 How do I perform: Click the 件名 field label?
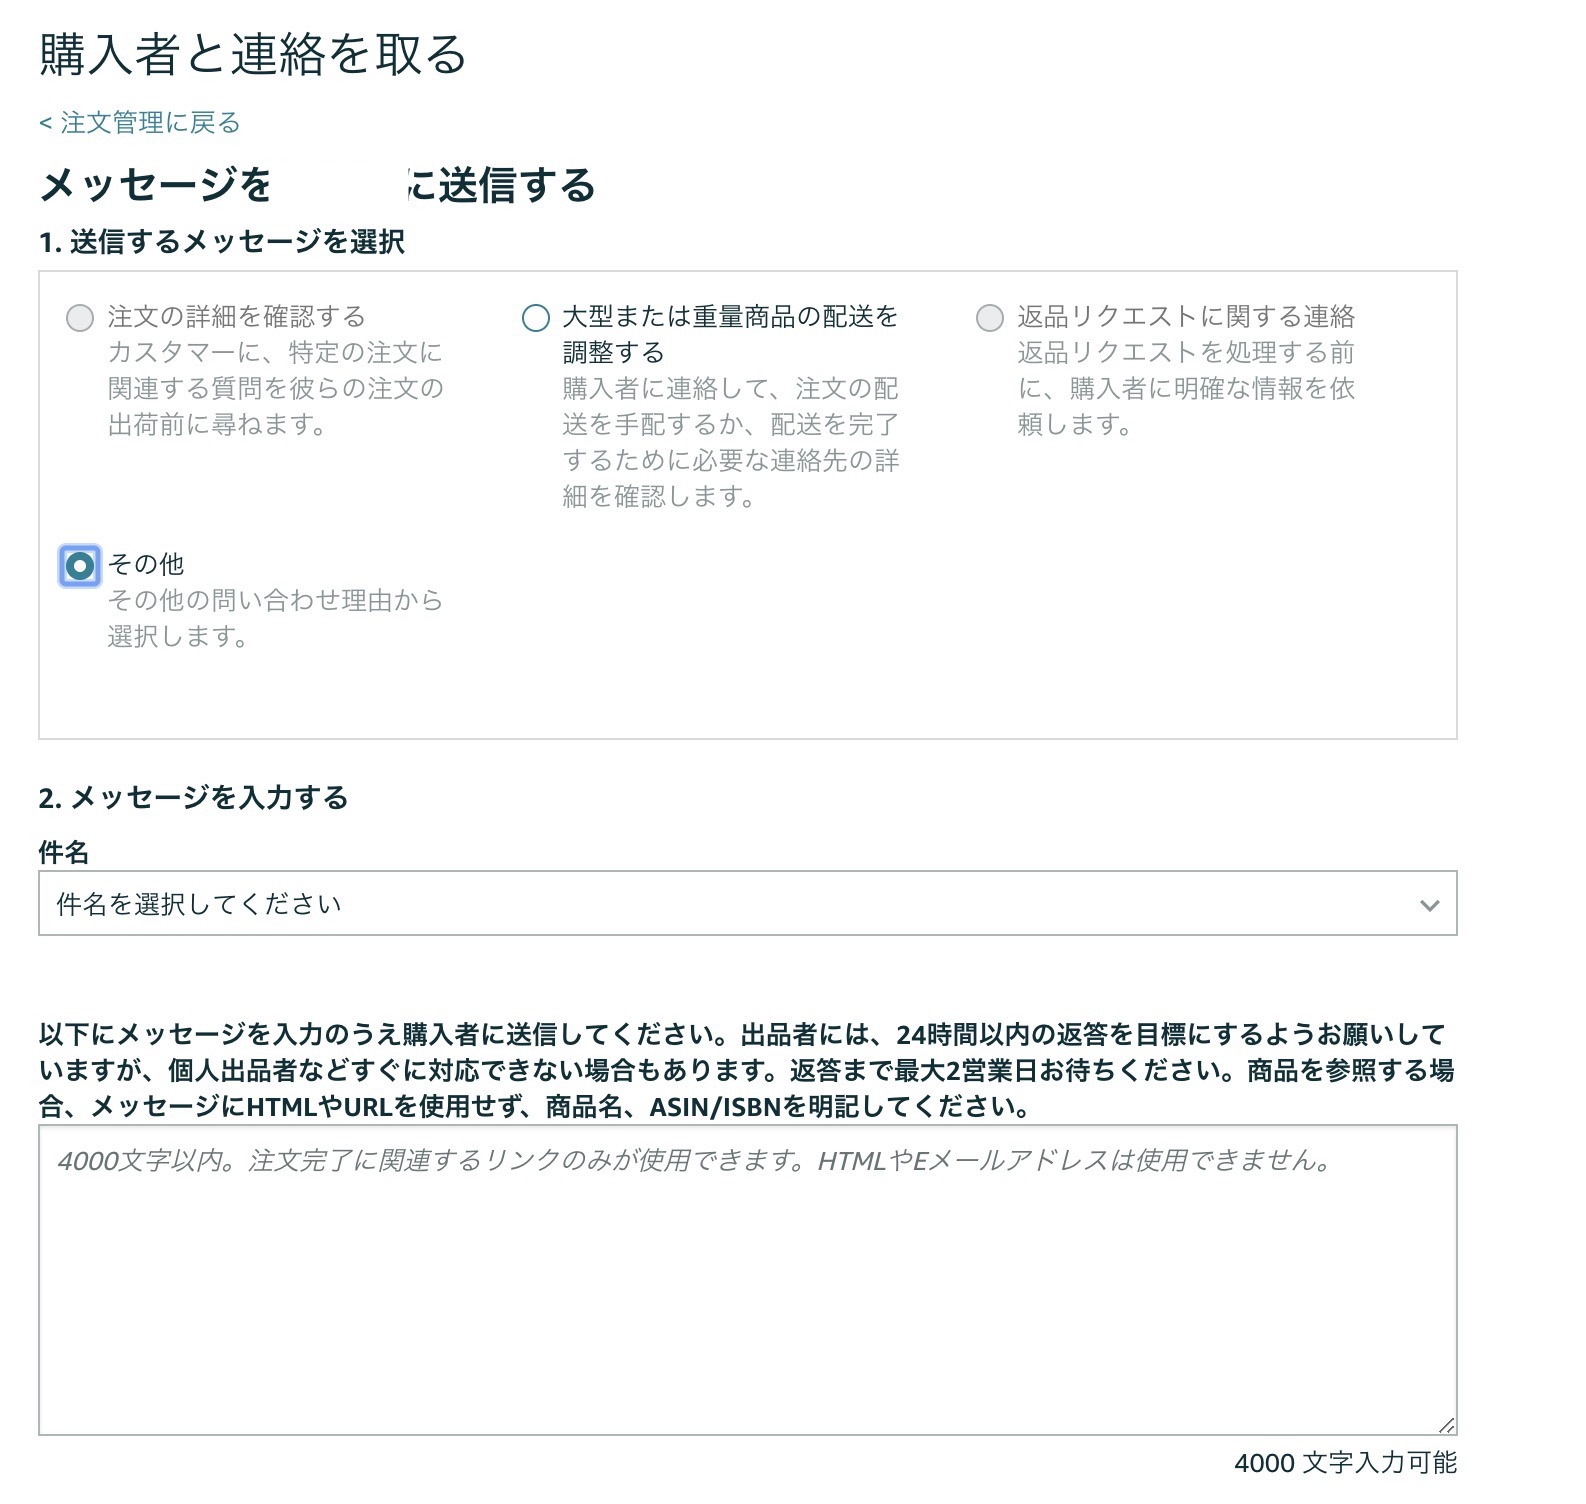tap(64, 853)
